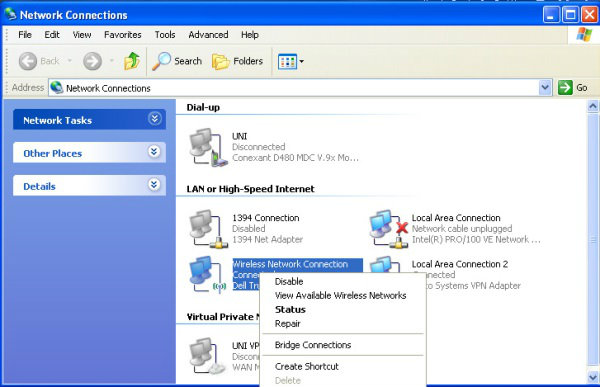Toggle the Folders pane button
Image resolution: width=600 pixels, height=387 pixels.
pyautogui.click(x=238, y=61)
